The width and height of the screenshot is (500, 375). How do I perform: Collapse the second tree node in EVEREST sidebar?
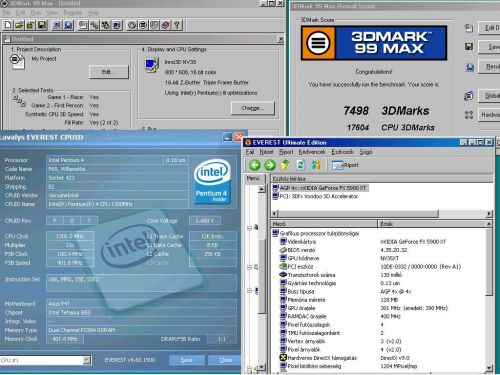[249, 267]
